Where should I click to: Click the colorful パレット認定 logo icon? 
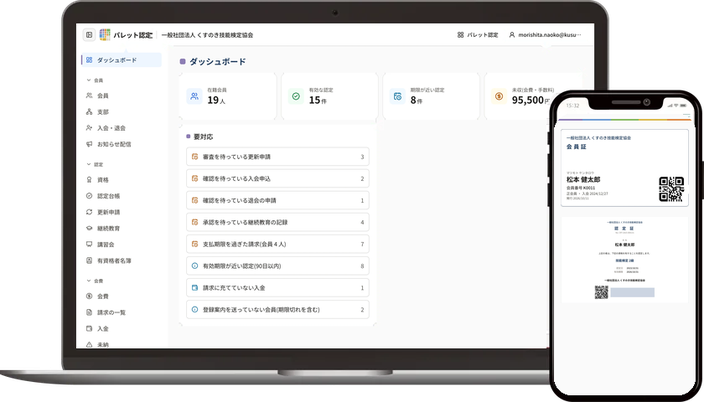[105, 35]
